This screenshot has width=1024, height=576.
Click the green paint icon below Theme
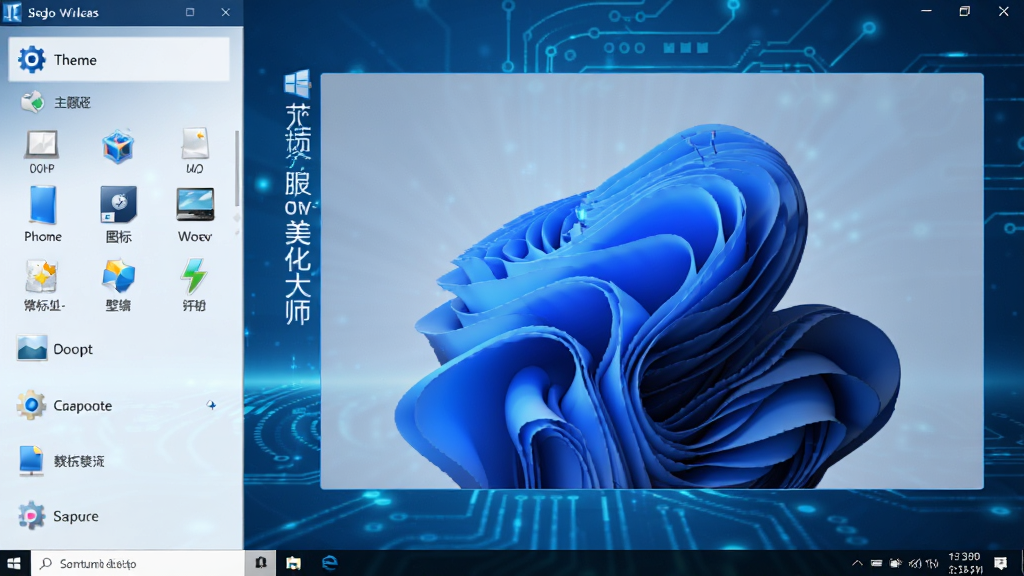pyautogui.click(x=33, y=102)
